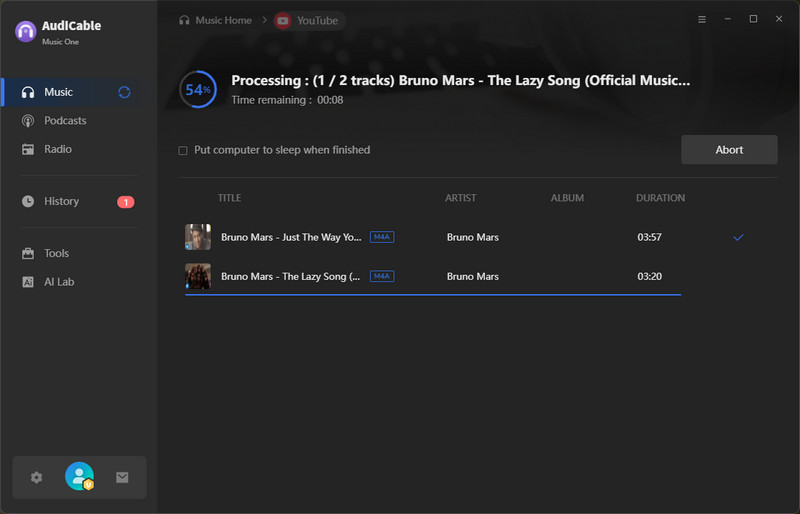The width and height of the screenshot is (800, 514).
Task: Select Bruno Mars - Just The Way Yo... title
Action: [x=291, y=237]
